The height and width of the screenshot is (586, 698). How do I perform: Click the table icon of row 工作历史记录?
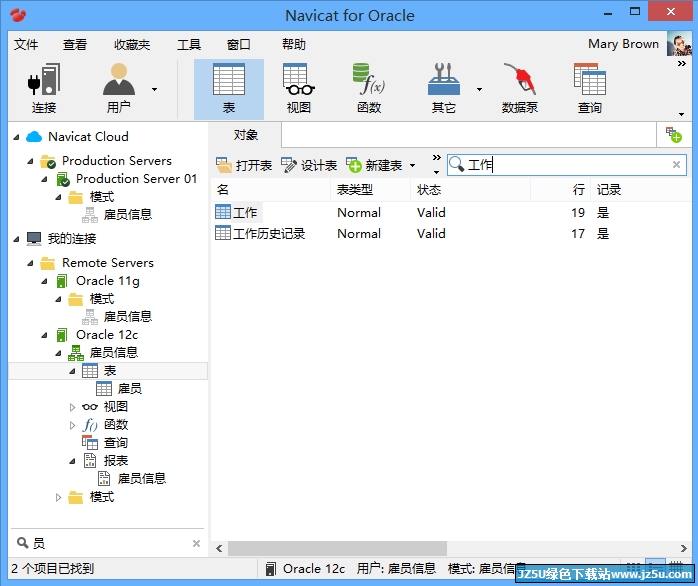point(223,233)
